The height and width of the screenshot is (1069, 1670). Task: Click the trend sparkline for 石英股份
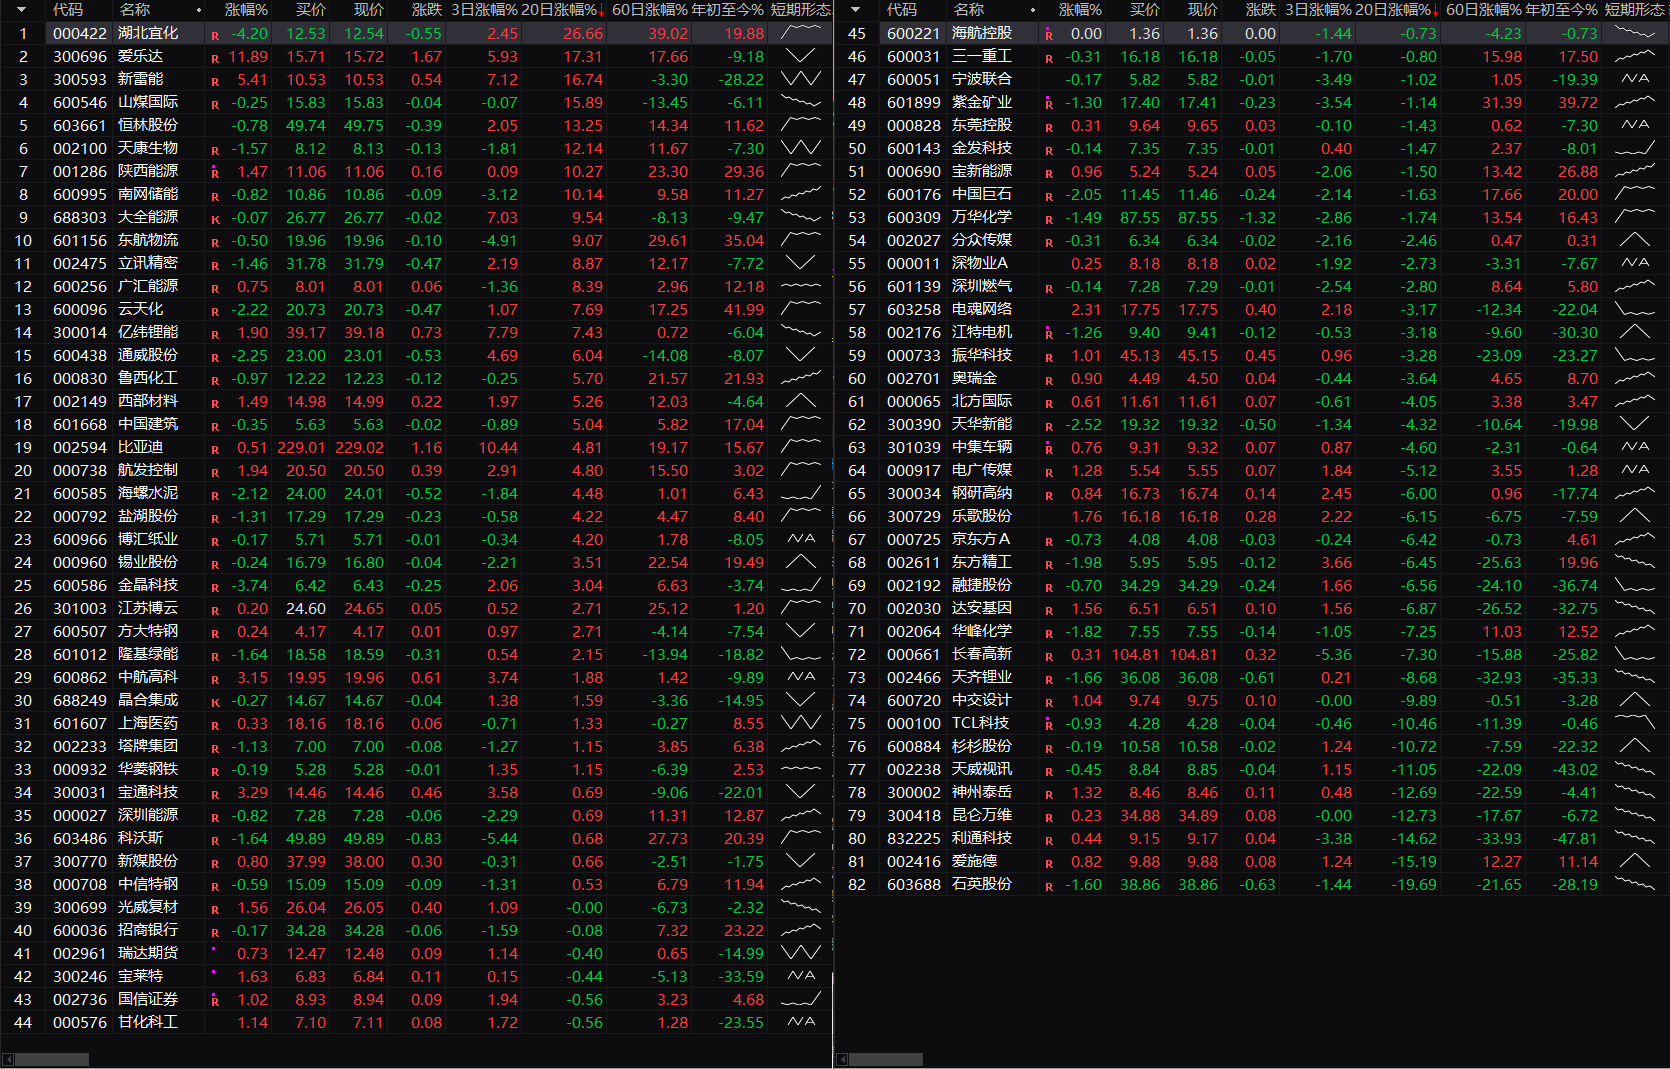1635,884
